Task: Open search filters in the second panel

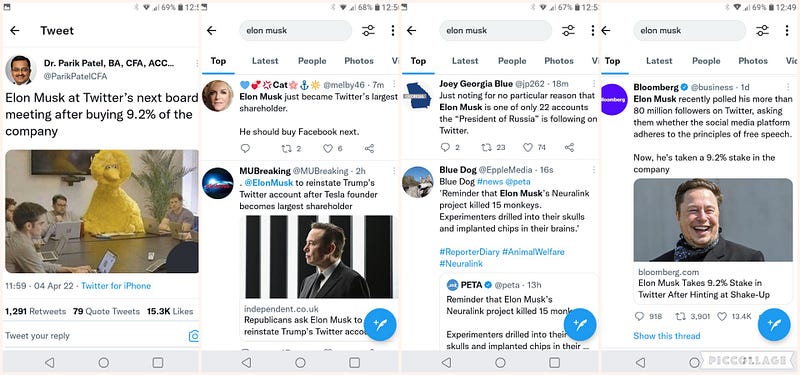Action: click(368, 31)
